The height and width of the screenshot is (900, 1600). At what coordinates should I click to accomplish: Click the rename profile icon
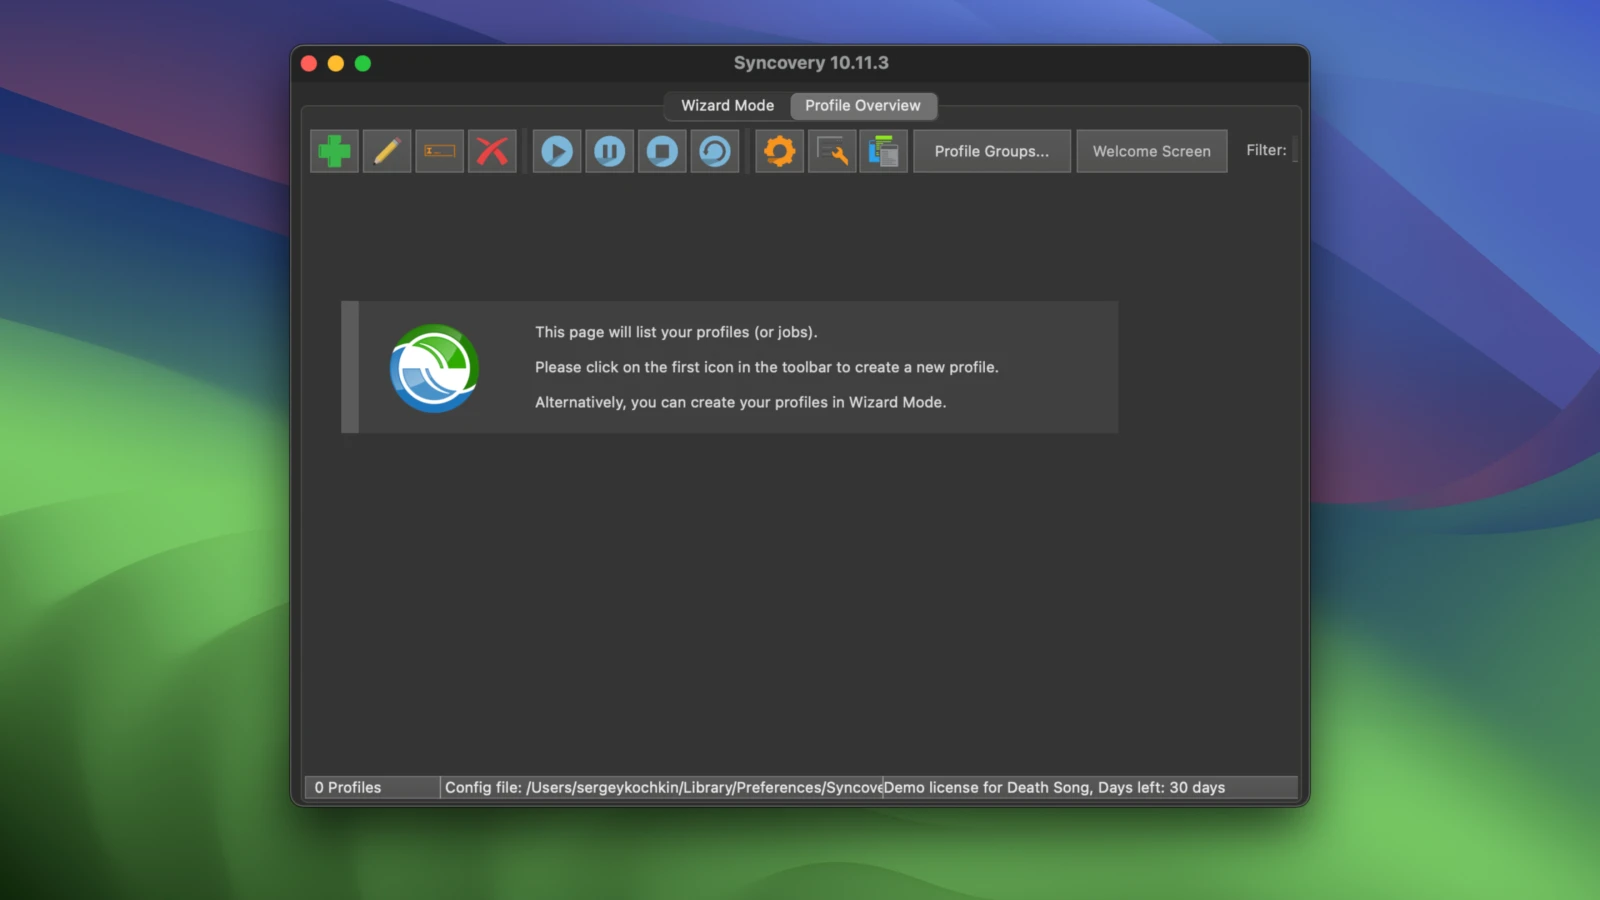[x=439, y=151]
